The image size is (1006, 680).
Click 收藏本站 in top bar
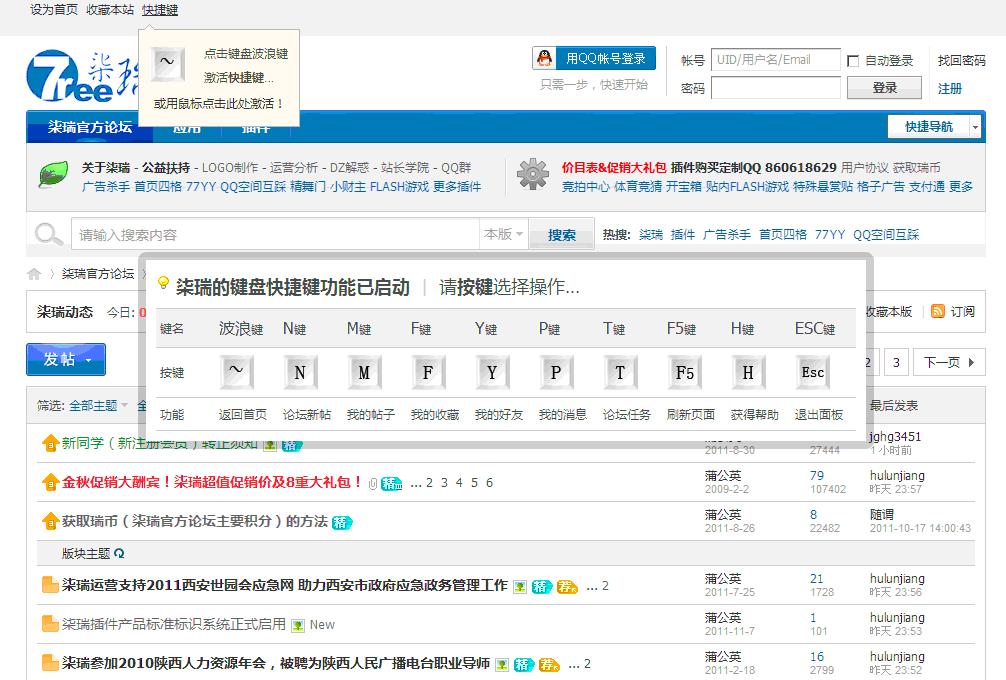coord(110,10)
